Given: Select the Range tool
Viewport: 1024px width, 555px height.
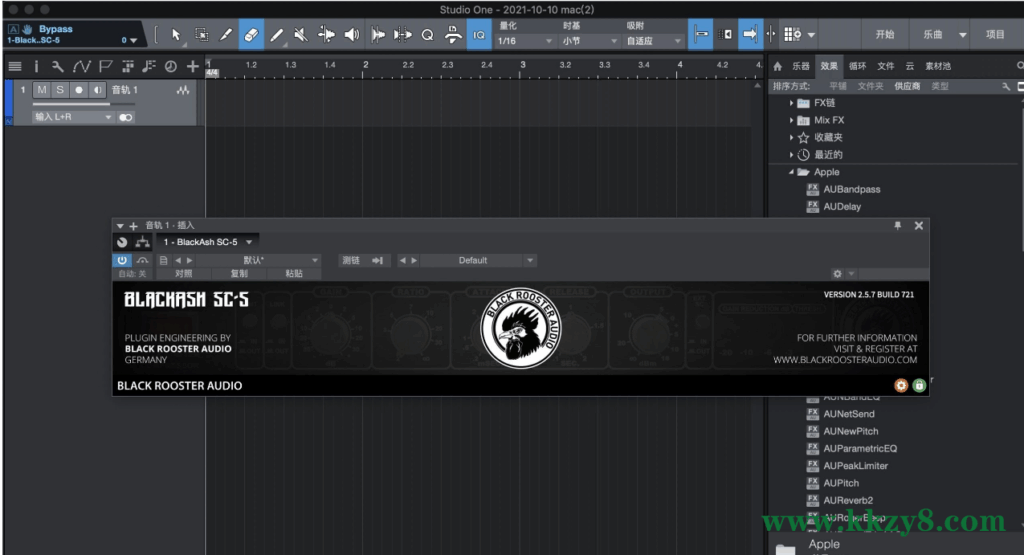Looking at the screenshot, I should tap(201, 35).
